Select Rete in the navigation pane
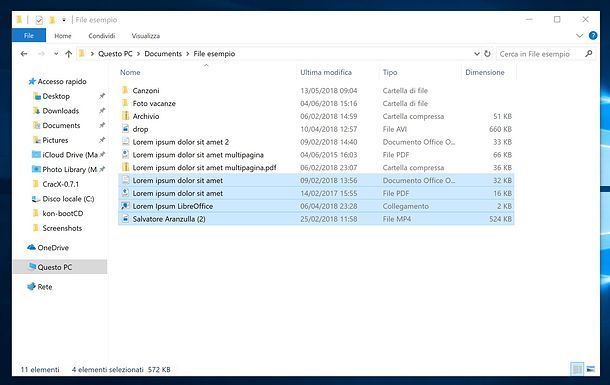This screenshot has width=610, height=385. point(45,287)
